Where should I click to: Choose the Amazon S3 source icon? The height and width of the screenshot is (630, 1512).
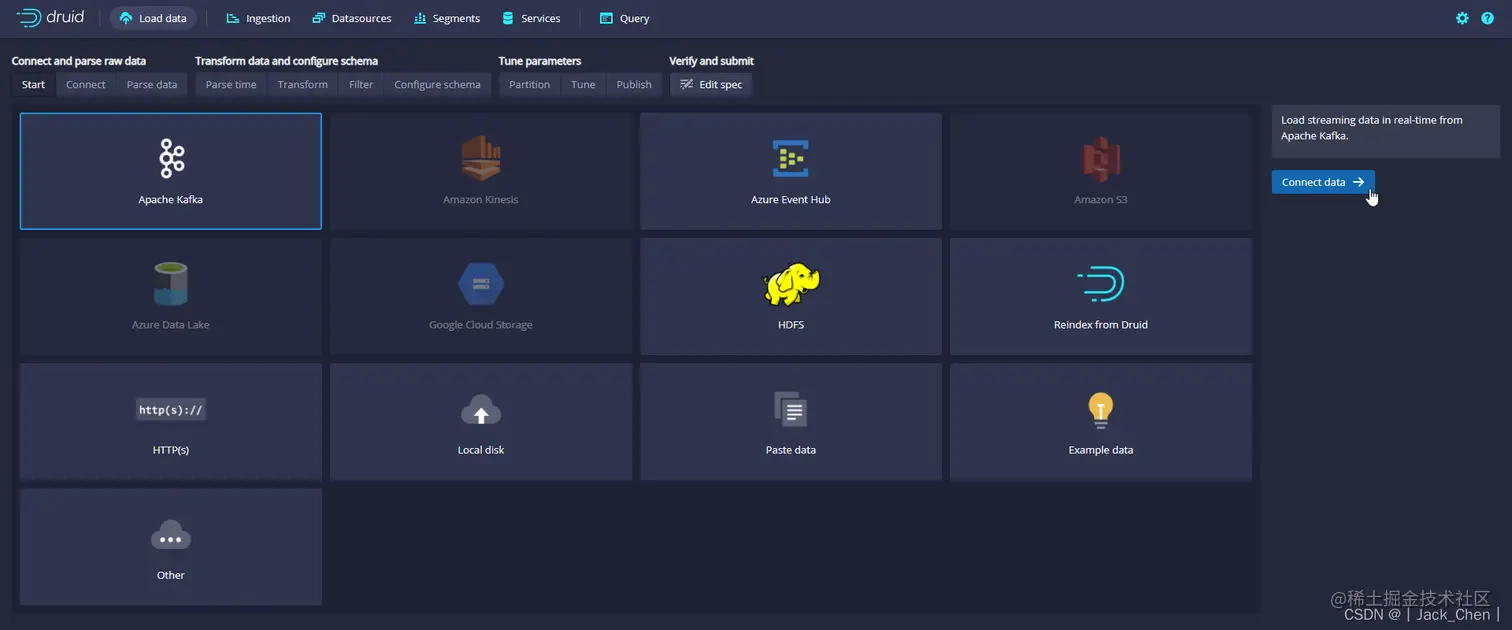1101,158
